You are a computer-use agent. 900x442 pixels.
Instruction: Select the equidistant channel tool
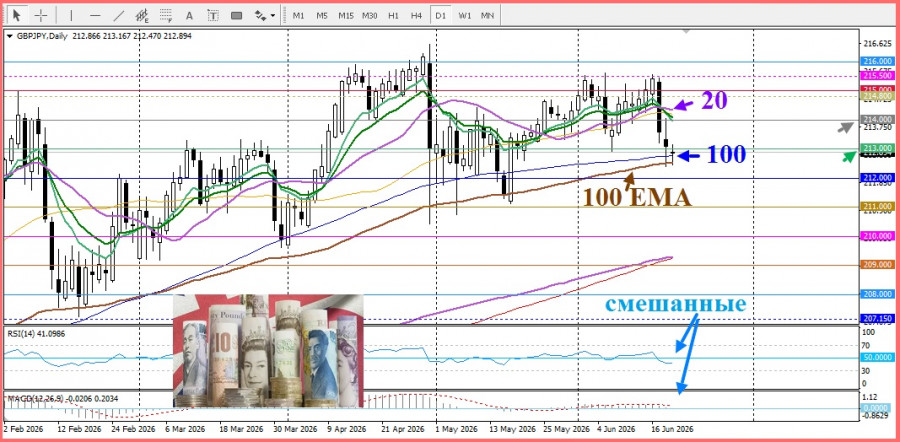[x=142, y=15]
